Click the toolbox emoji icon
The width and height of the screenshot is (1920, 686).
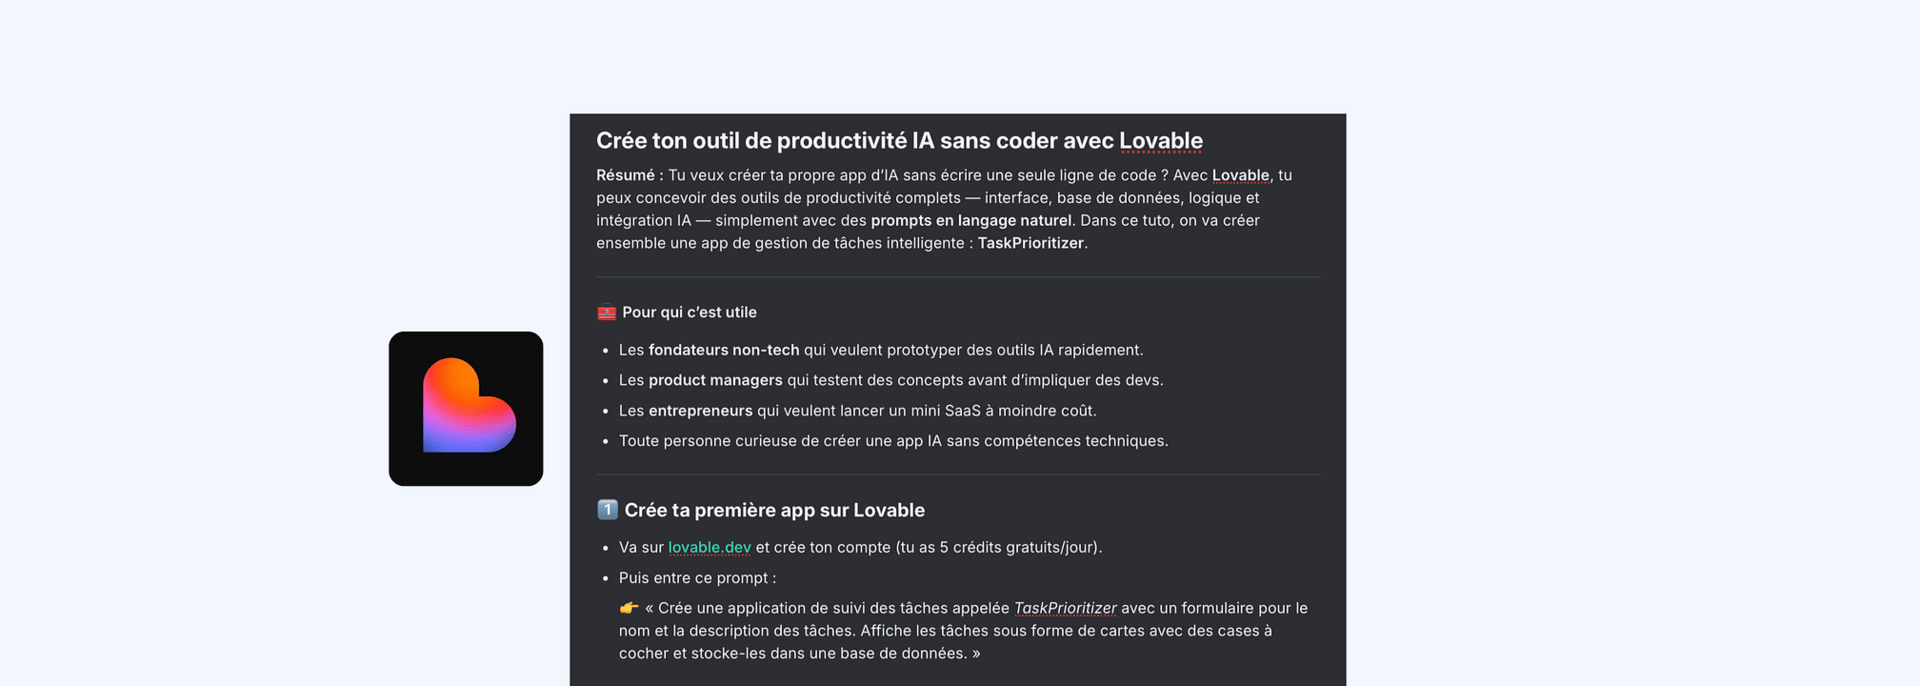pyautogui.click(x=606, y=312)
